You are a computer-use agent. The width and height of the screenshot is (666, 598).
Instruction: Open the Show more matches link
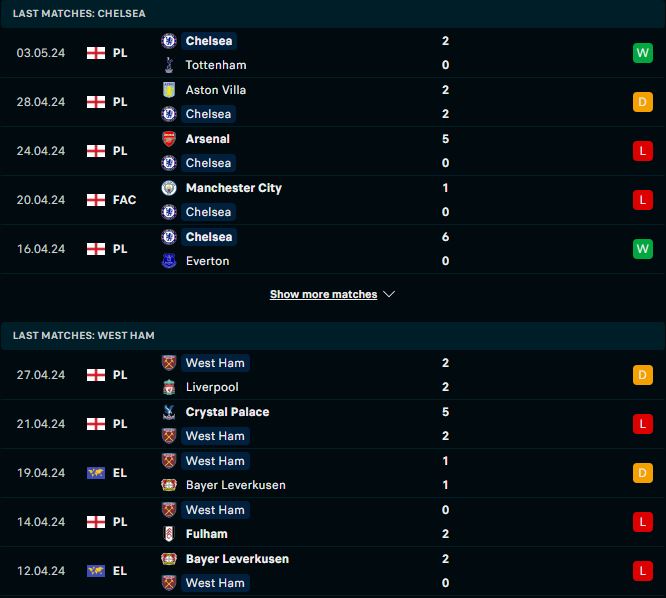point(323,294)
